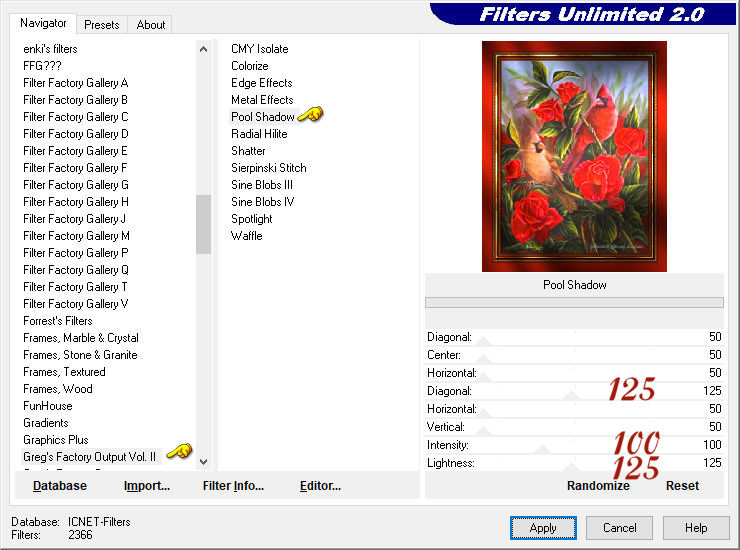740x550 pixels.
Task: Switch to the Navigator tab
Action: click(43, 23)
